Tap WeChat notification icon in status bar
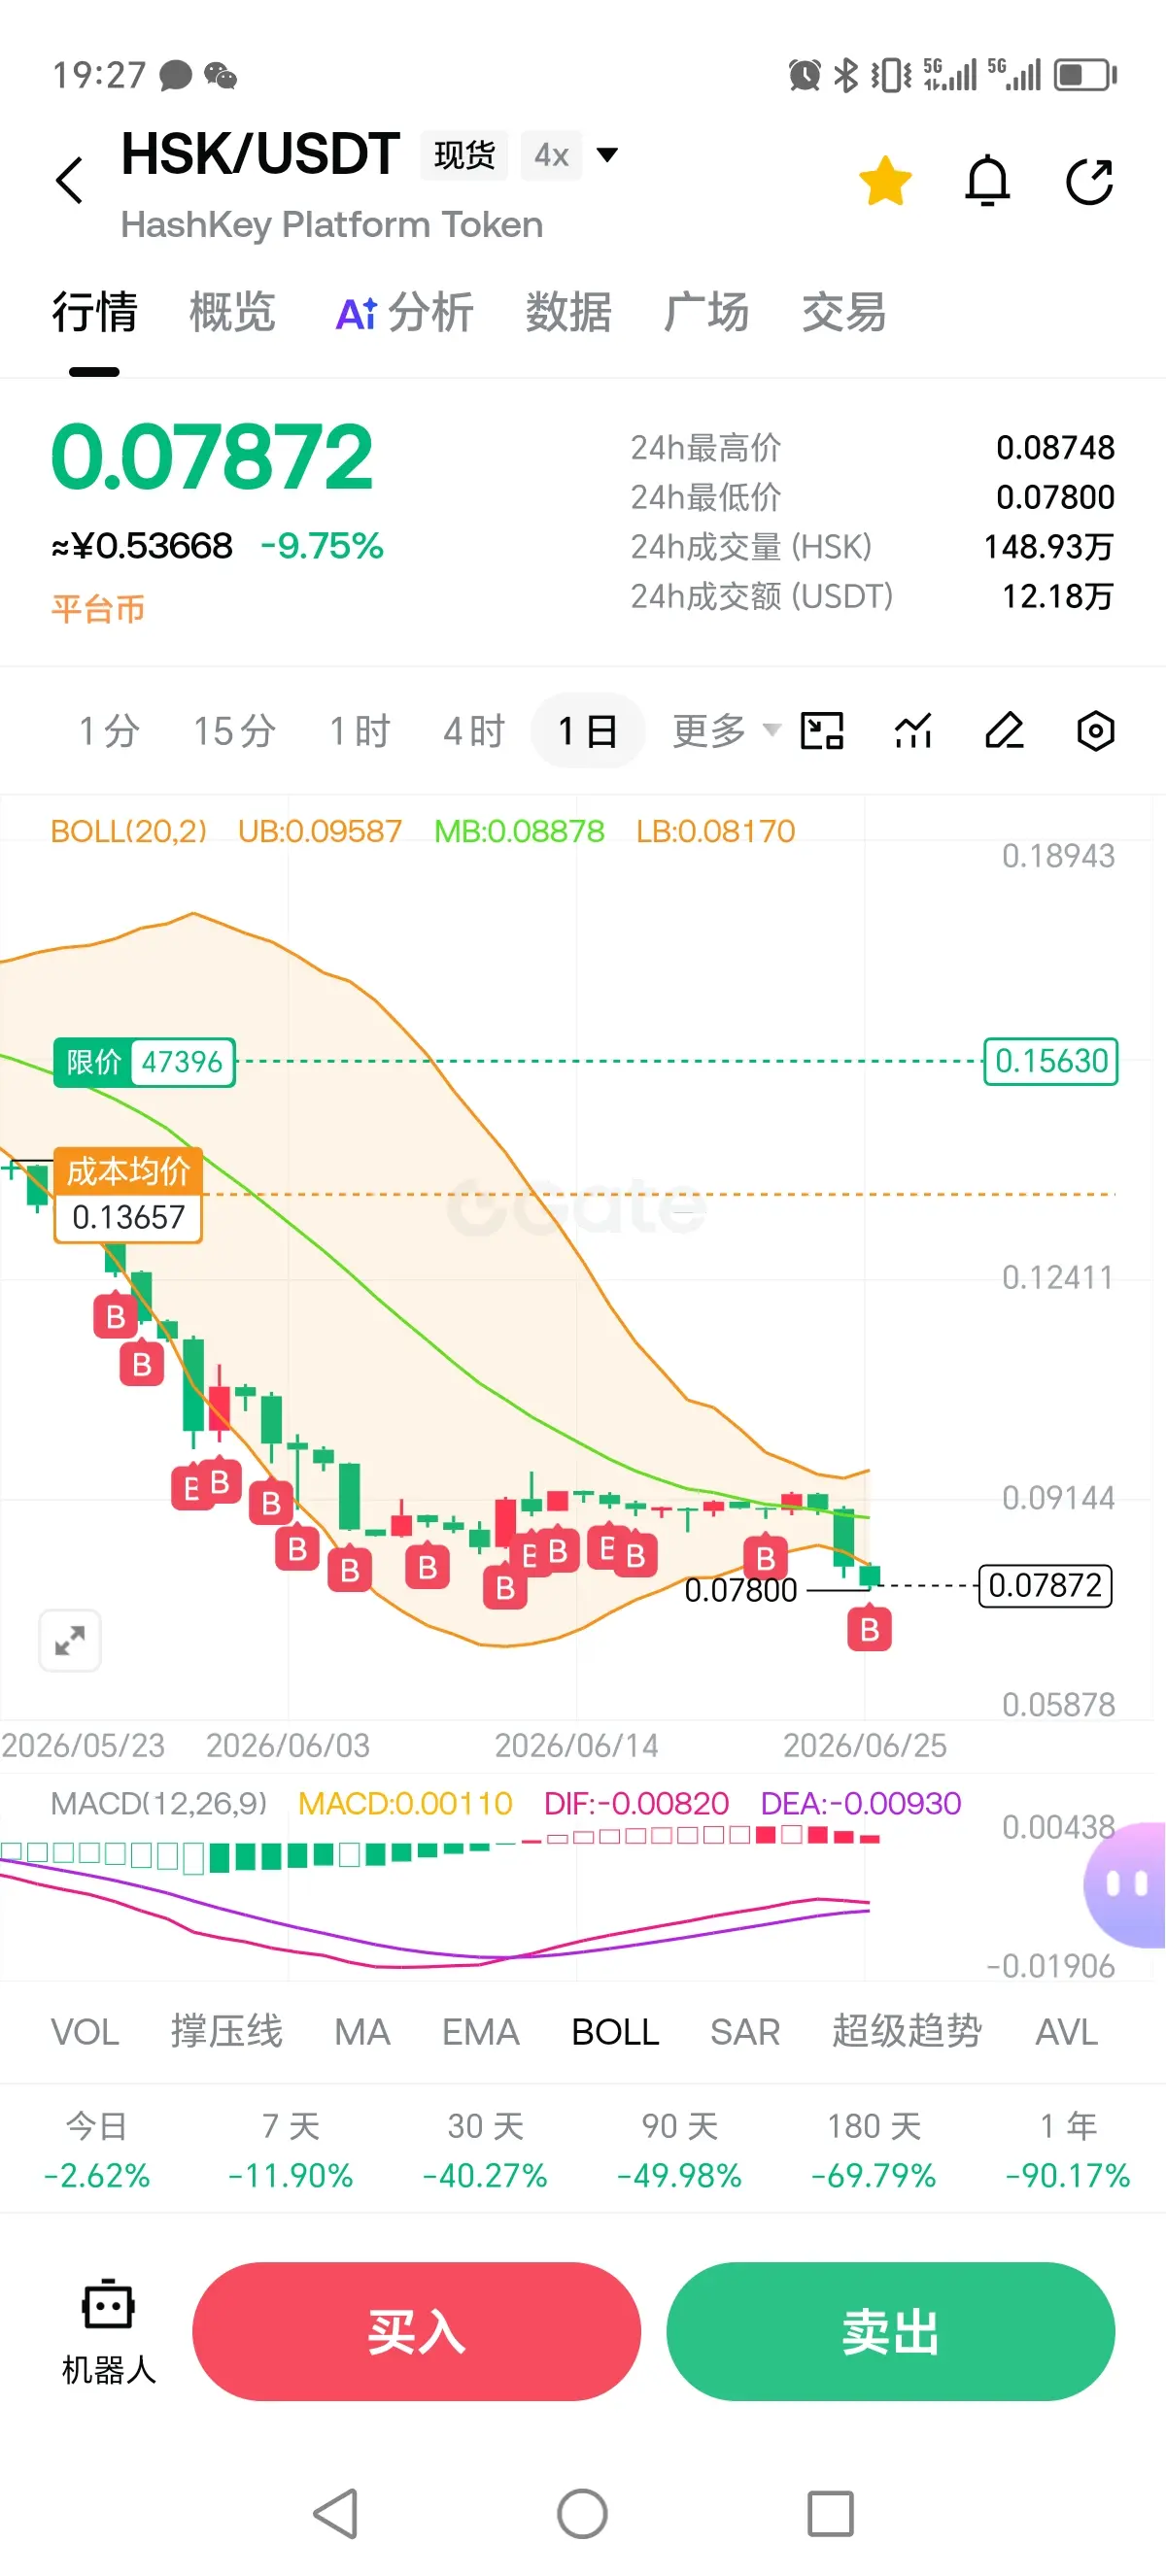Screen dimensions: 1166x2576 [x=220, y=75]
